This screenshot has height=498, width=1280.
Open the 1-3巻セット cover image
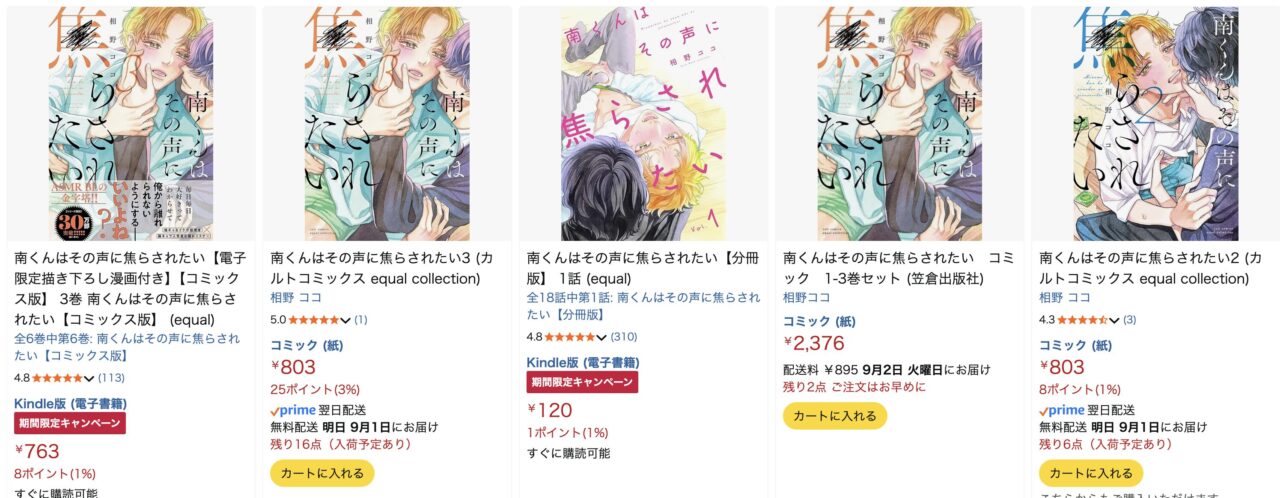(x=899, y=124)
